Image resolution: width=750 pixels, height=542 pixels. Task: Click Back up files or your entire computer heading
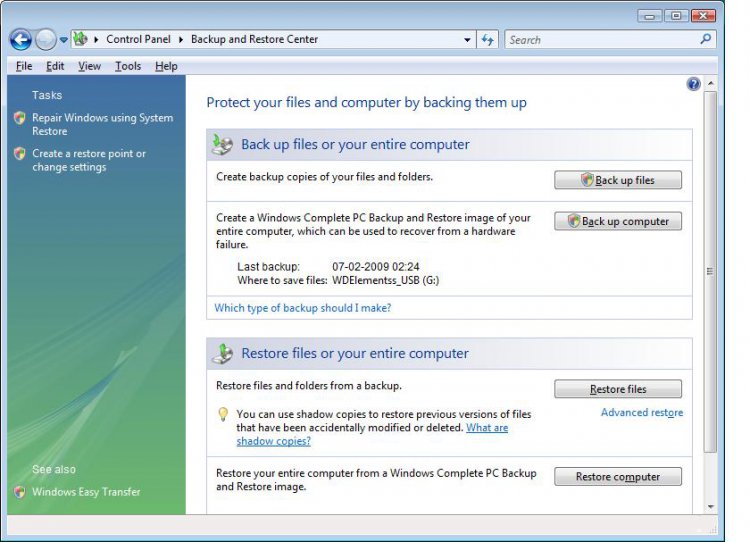(x=355, y=144)
